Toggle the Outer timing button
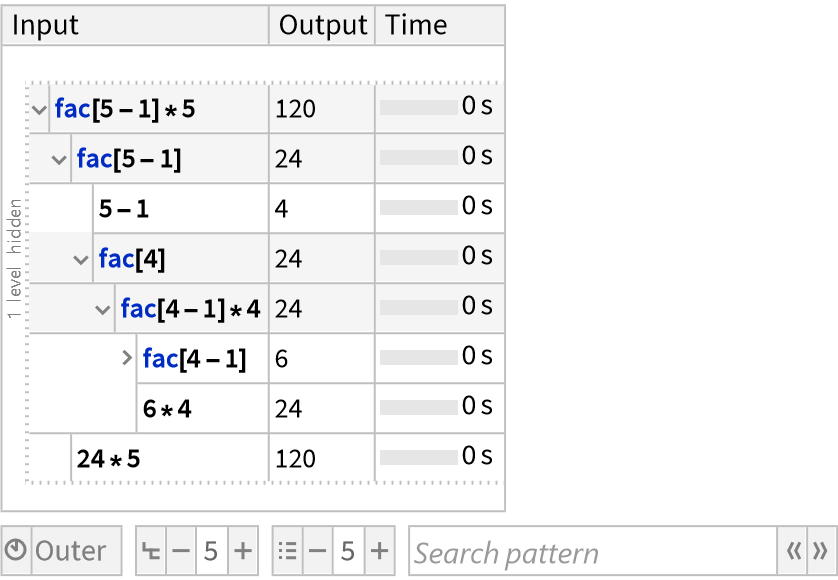 pyautogui.click(x=71, y=551)
